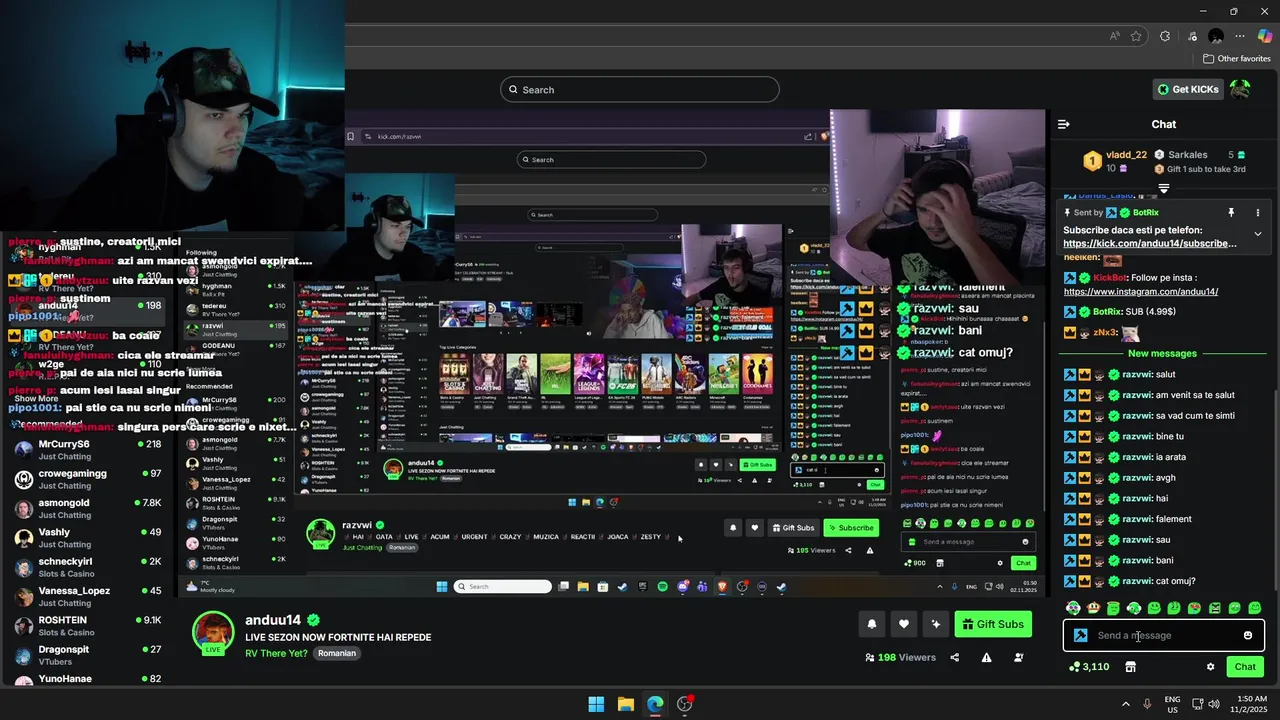Image resolution: width=1280 pixels, height=720 pixels.
Task: Open YunoHanae channel in sidebar
Action: point(88,680)
